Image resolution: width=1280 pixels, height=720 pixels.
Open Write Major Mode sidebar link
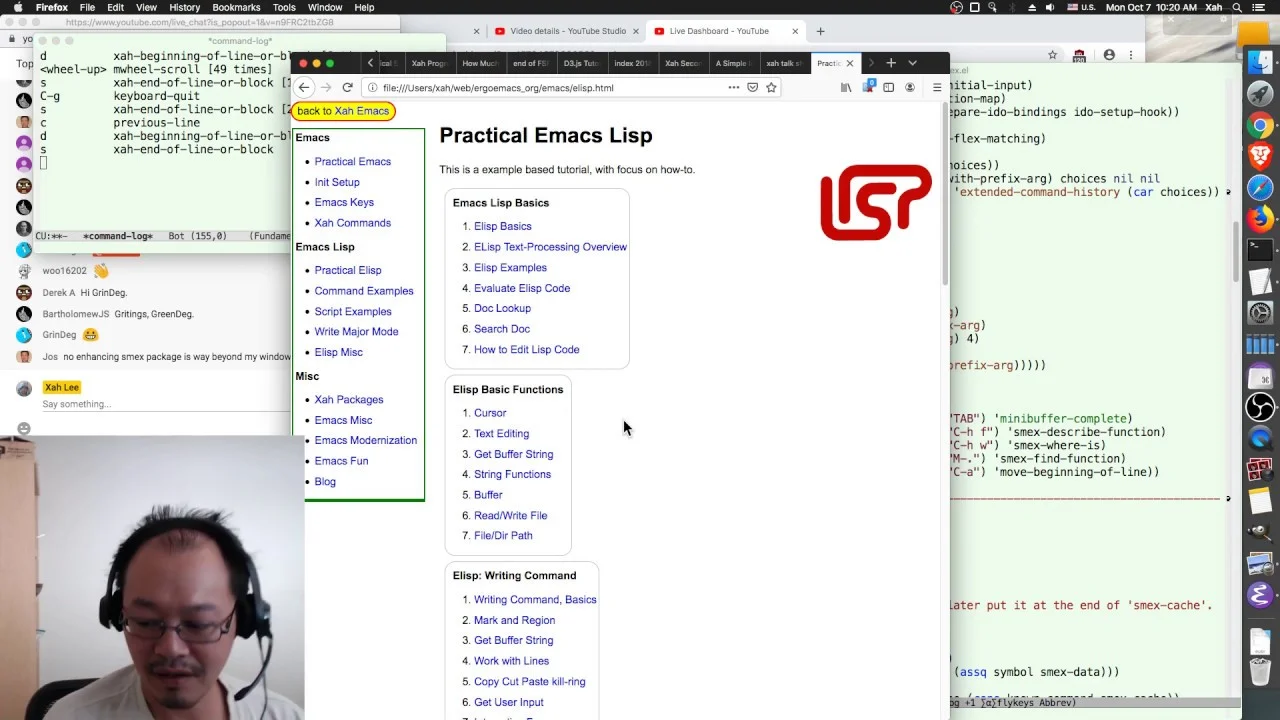(x=357, y=332)
